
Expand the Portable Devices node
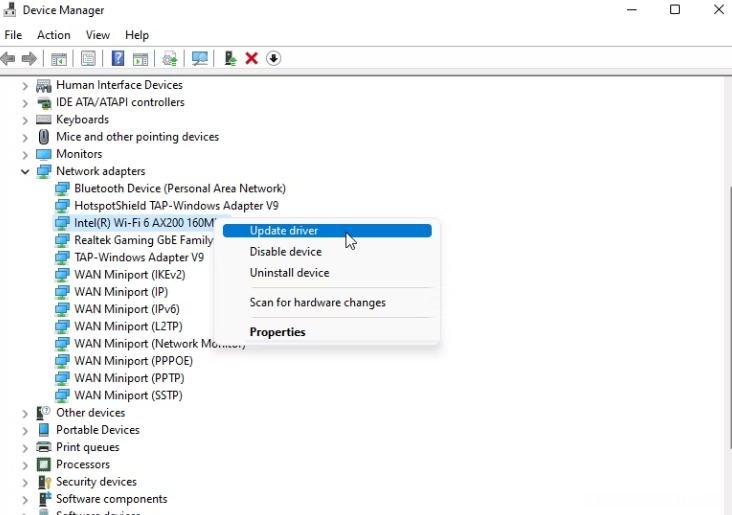coord(25,430)
